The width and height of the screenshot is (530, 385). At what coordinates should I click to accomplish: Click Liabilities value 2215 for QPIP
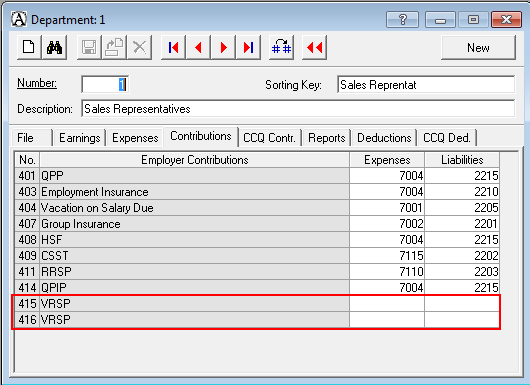(462, 287)
